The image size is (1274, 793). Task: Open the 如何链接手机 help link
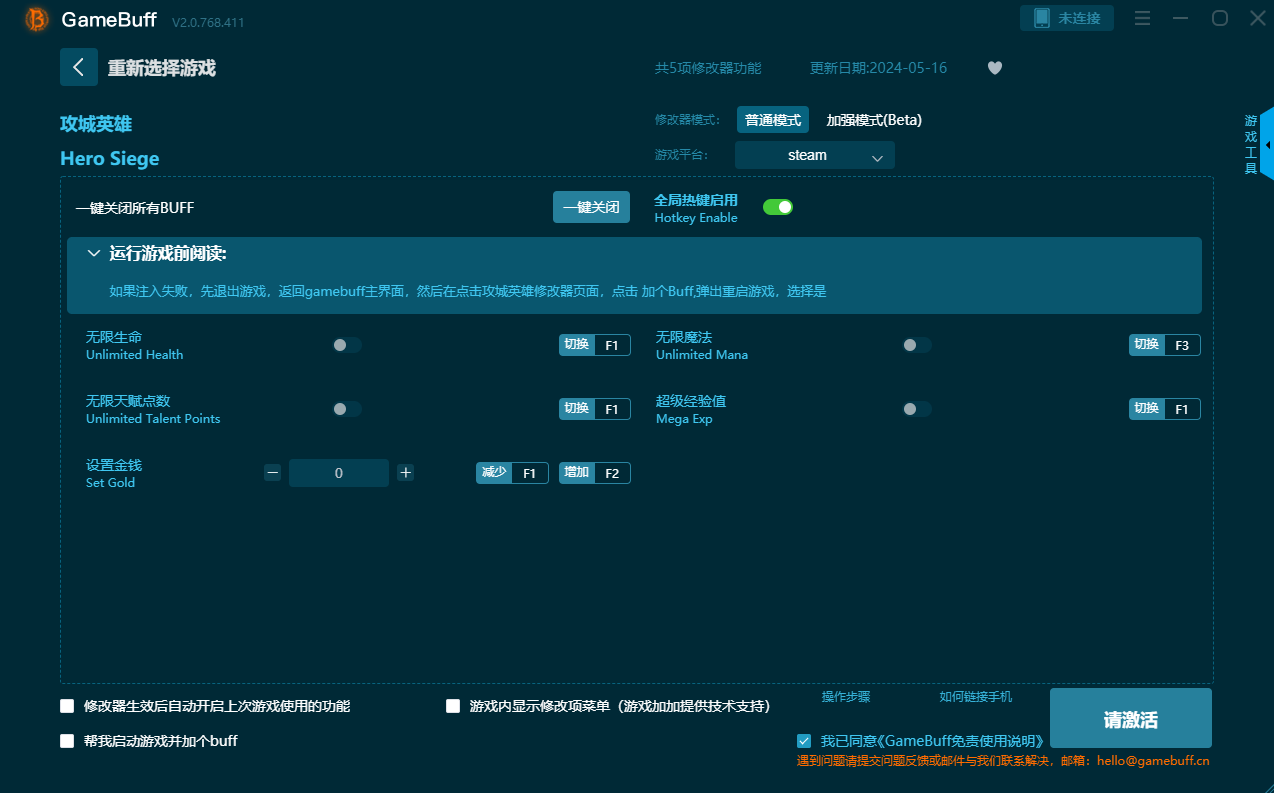pyautogui.click(x=975, y=696)
